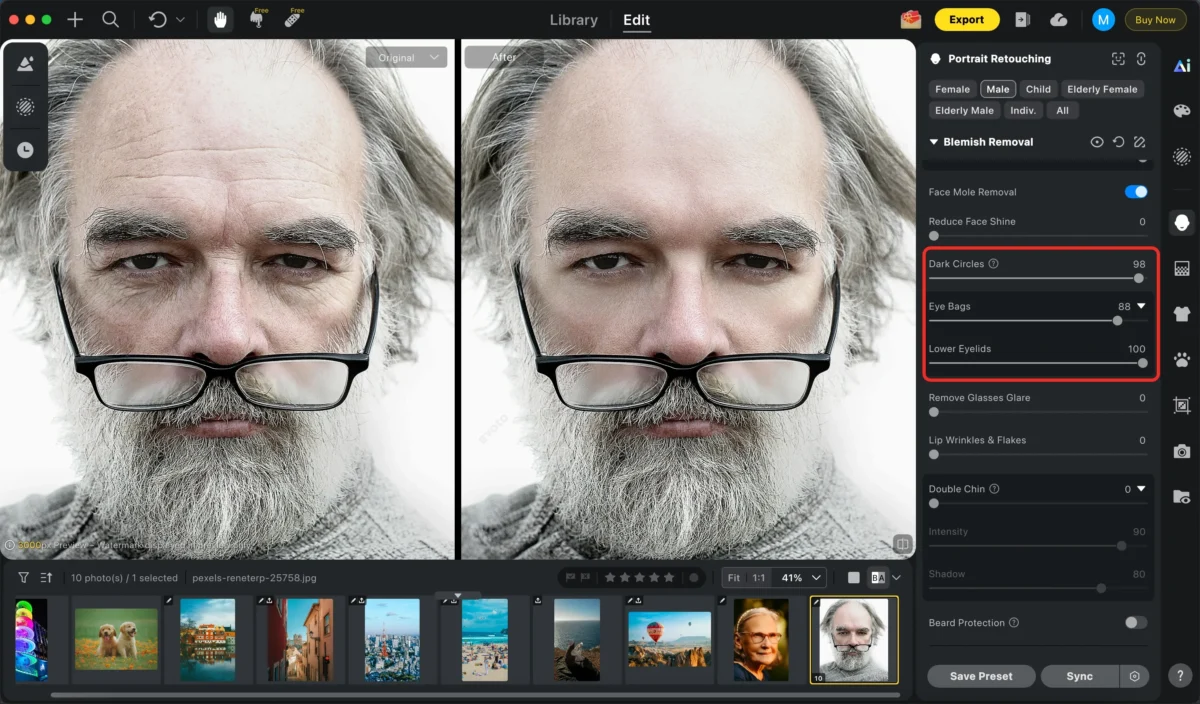Open the AI tools panel in sidebar
This screenshot has width=1200, height=704.
pos(1181,66)
